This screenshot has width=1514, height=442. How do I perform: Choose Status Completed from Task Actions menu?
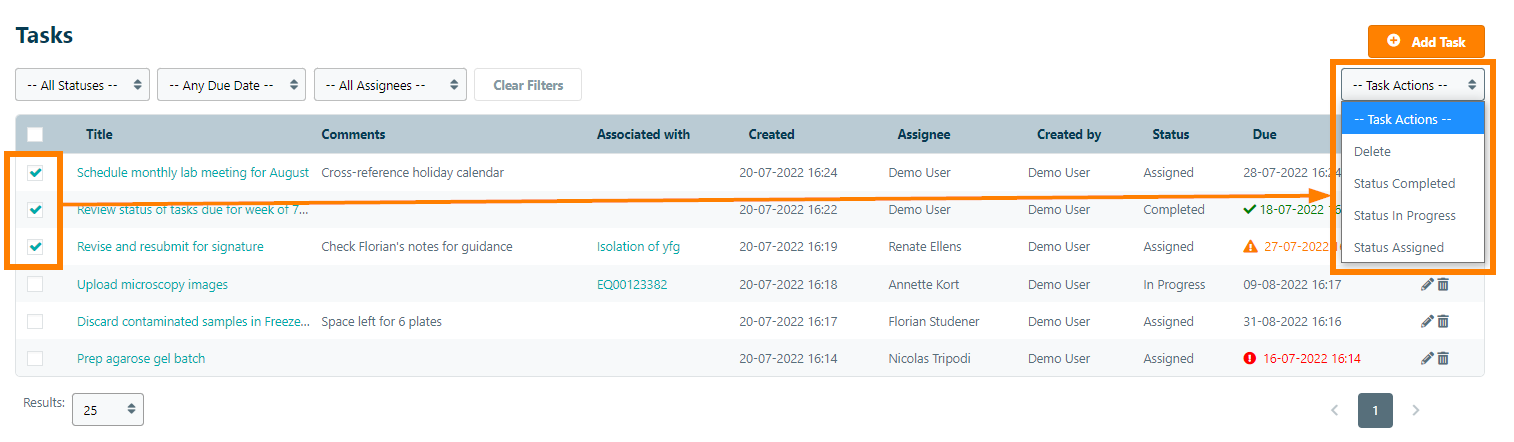(x=1404, y=183)
